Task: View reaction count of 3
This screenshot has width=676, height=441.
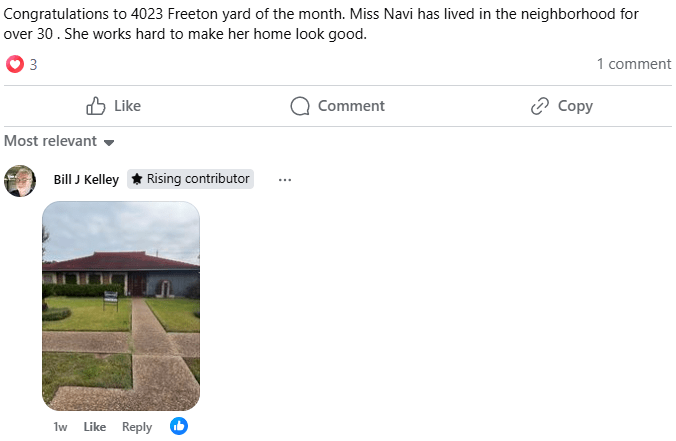Action: tap(33, 64)
